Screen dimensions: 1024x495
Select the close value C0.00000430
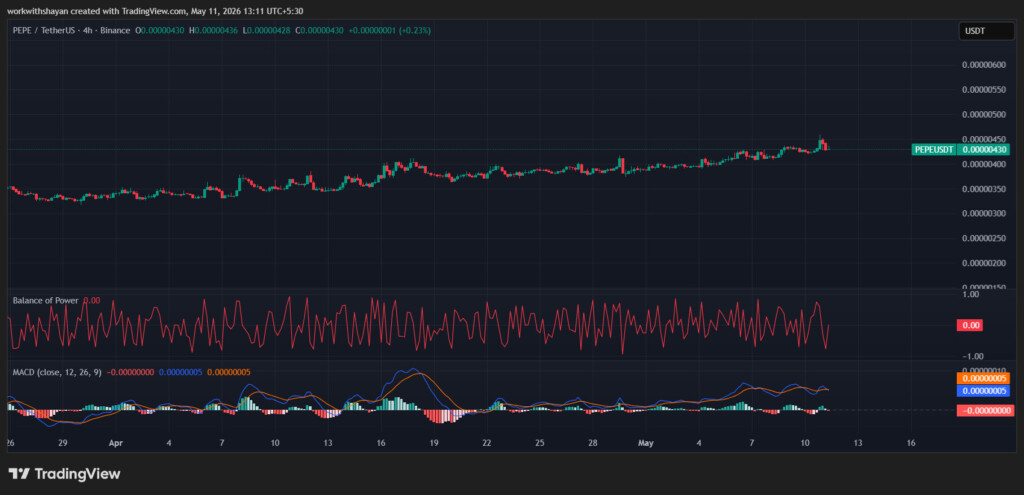click(320, 30)
